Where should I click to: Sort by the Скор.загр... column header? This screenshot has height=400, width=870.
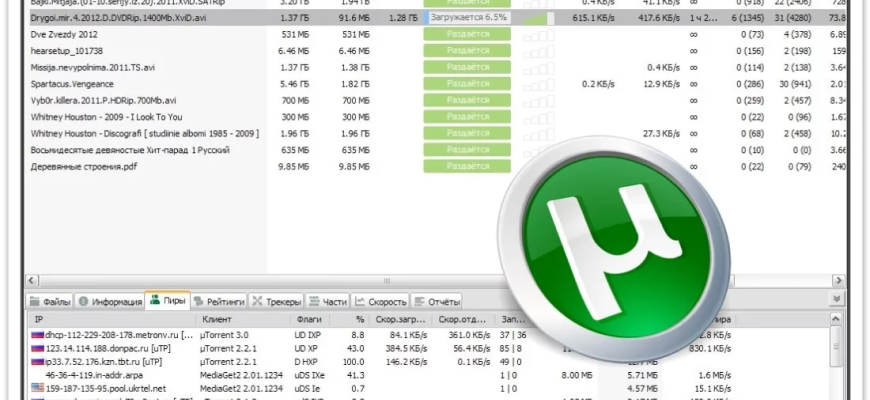click(x=401, y=320)
